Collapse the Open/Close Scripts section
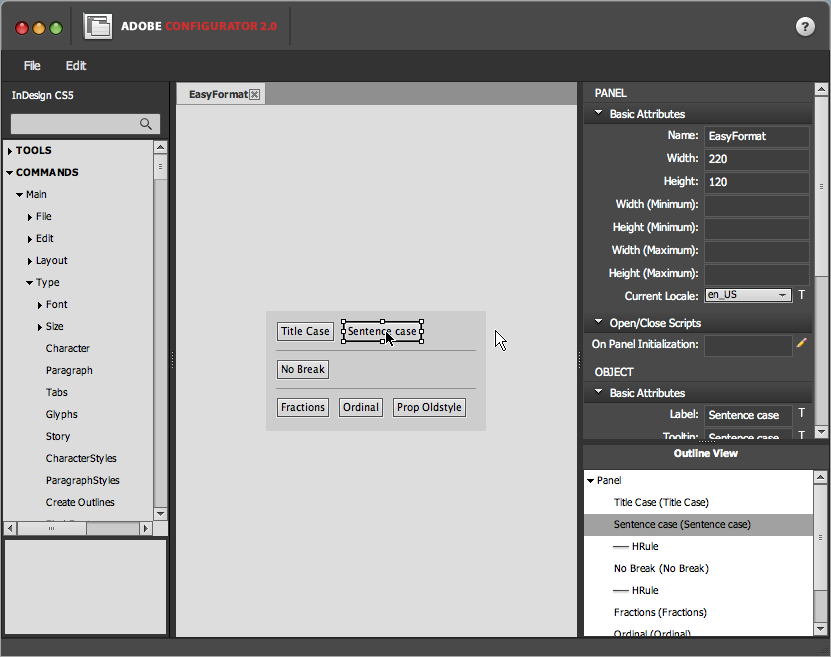The height and width of the screenshot is (657, 831). click(x=598, y=322)
